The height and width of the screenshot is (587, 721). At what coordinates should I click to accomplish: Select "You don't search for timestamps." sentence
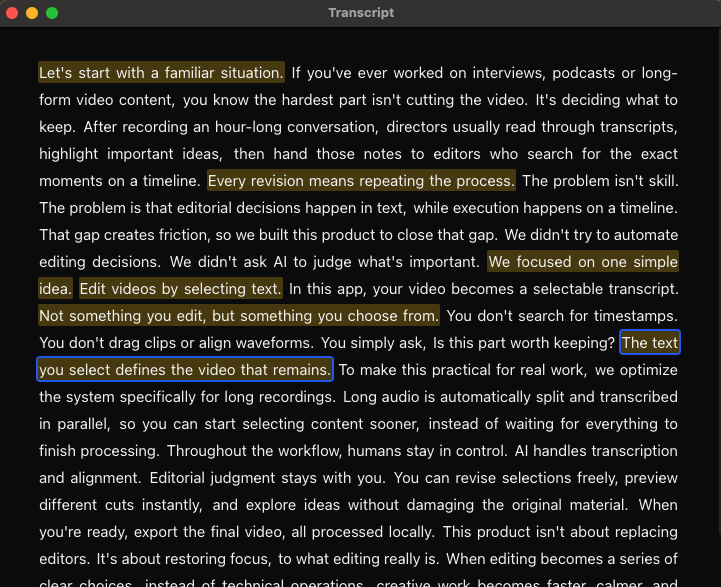coord(562,316)
